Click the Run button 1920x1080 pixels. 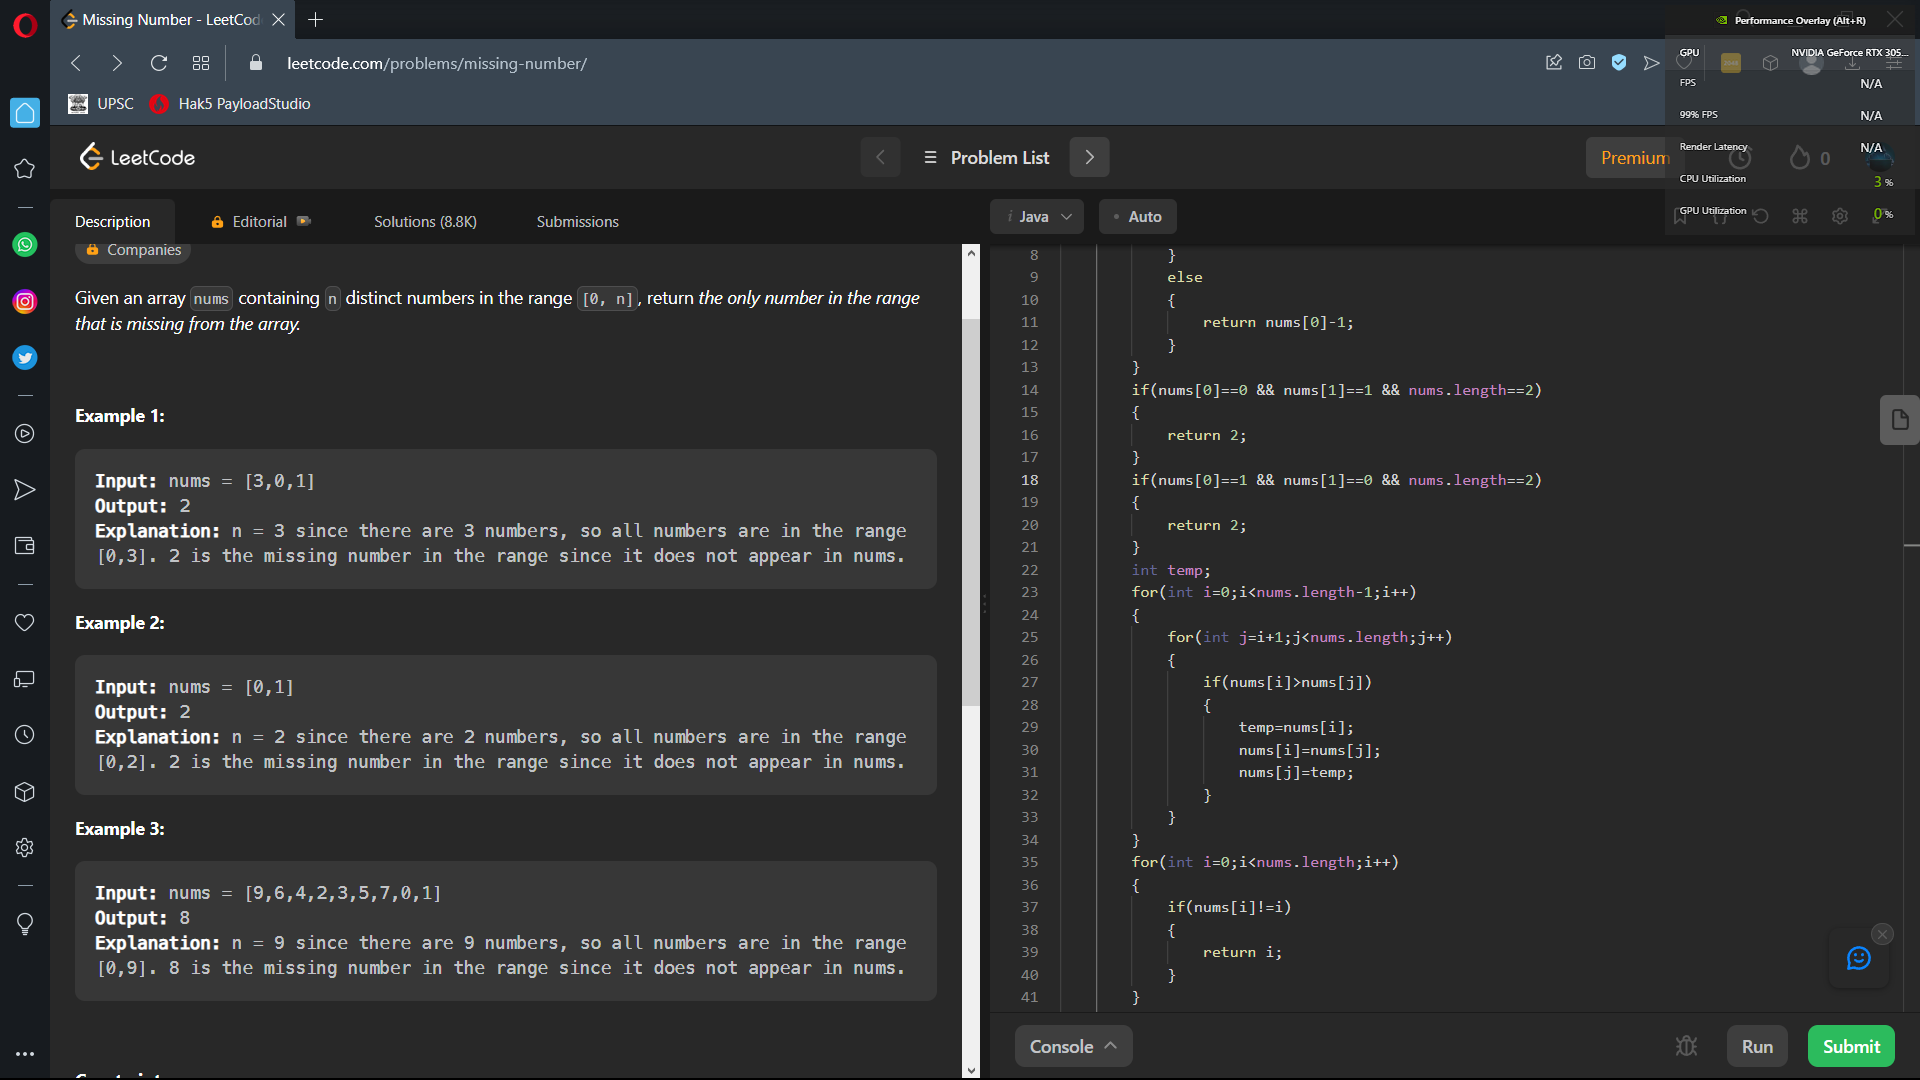[1757, 1046]
